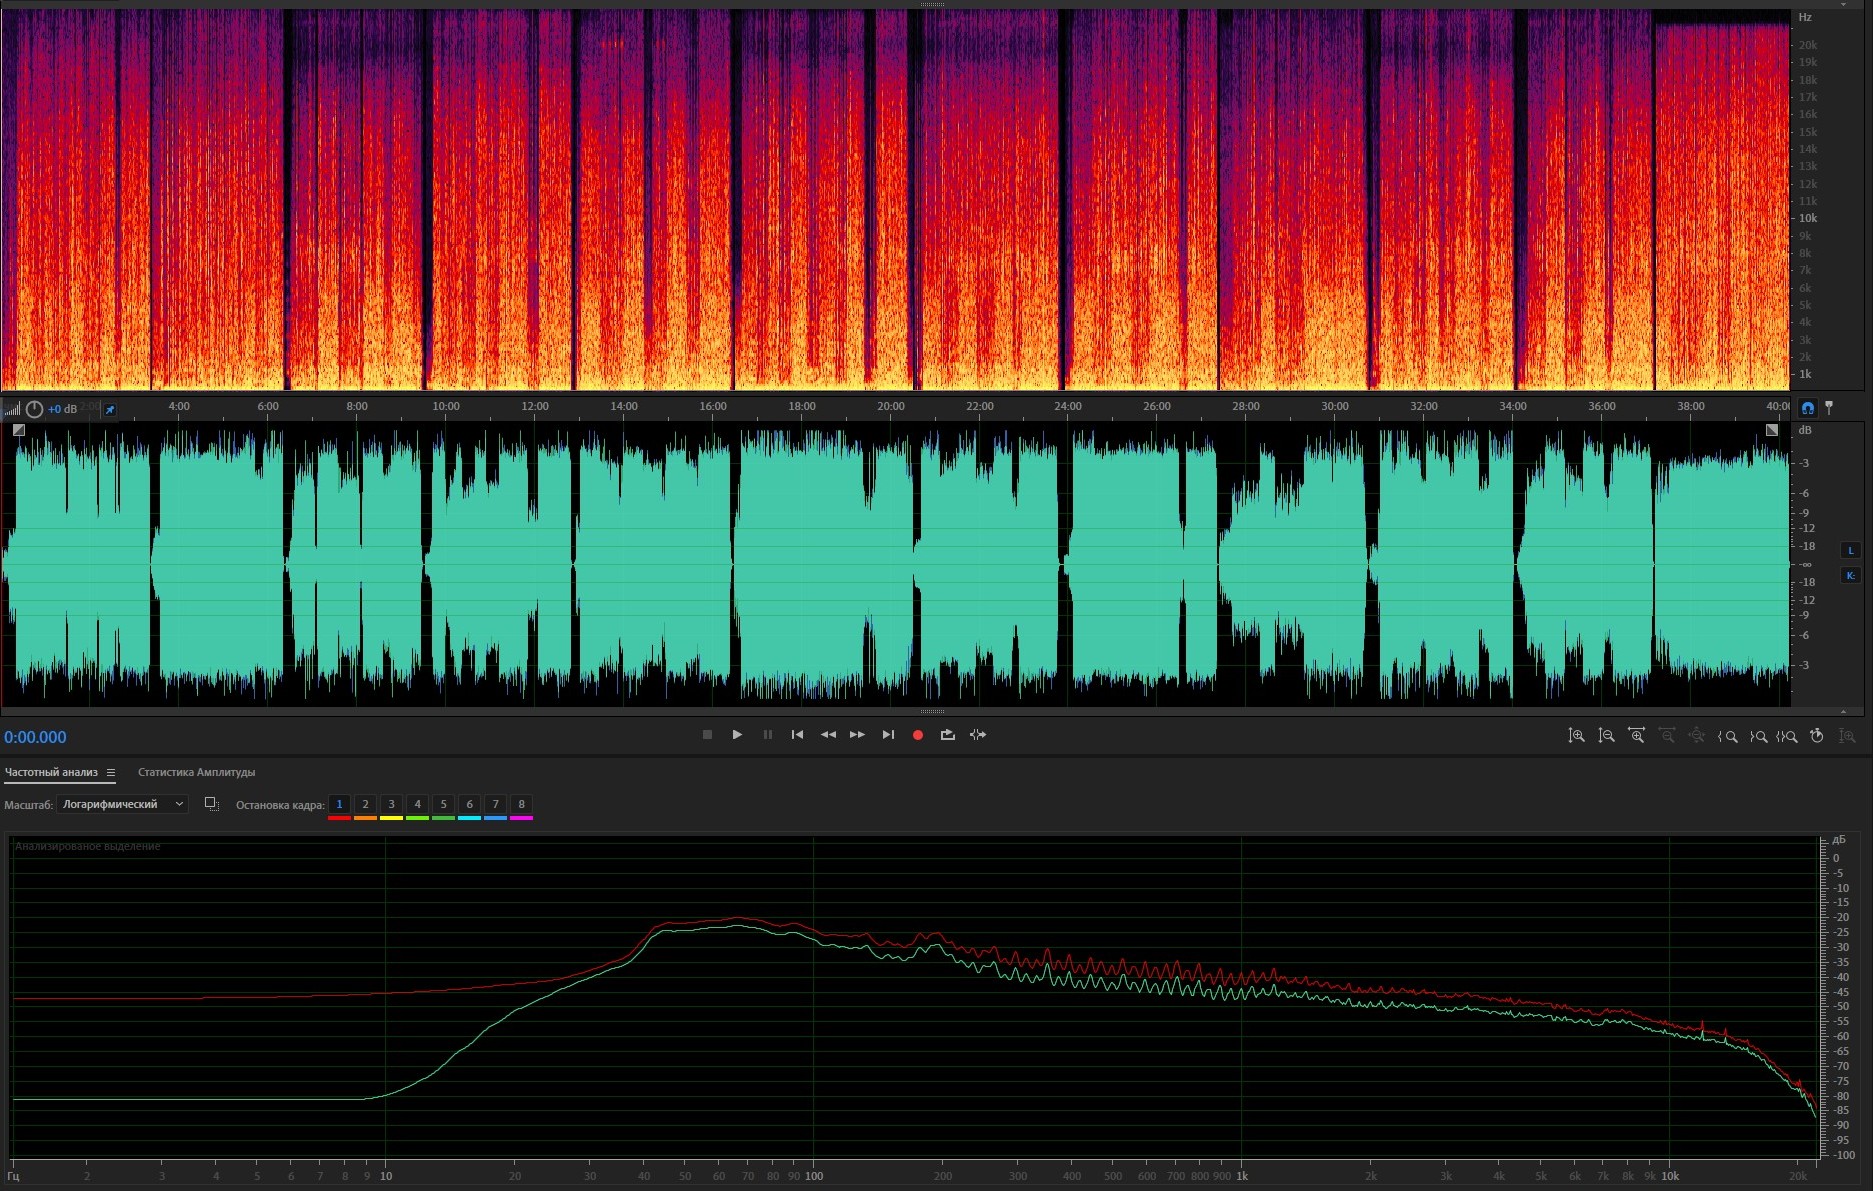Screen dimensions: 1873x1191
Task: Click the Fast Forward button
Action: point(857,735)
